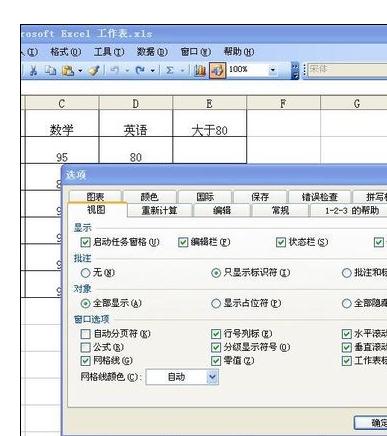Switch to the 图表 tab
Screen dimensions: 387x436
coord(95,197)
